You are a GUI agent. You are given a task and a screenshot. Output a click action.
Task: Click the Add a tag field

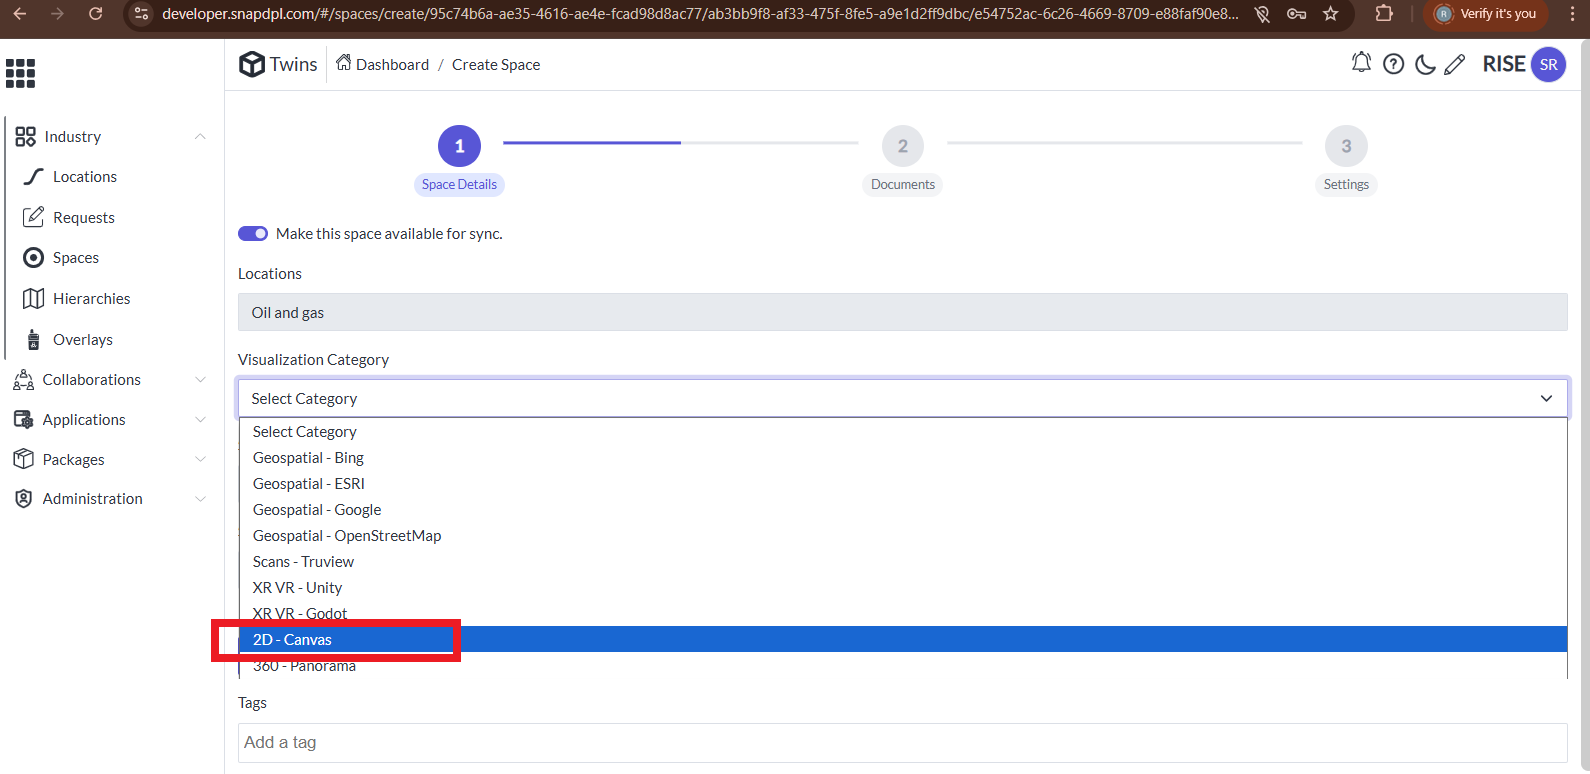(x=903, y=742)
